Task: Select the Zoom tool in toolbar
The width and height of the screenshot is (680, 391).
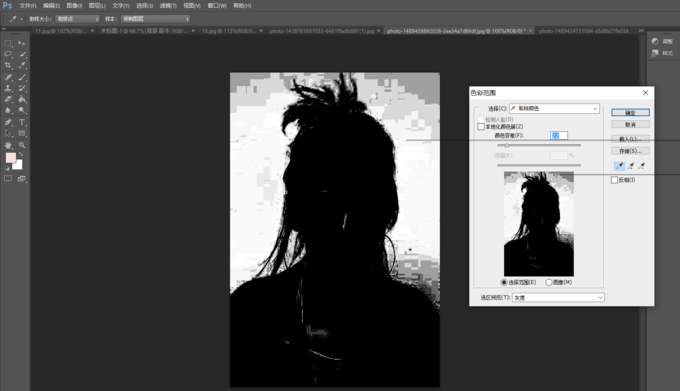Action: click(22, 145)
